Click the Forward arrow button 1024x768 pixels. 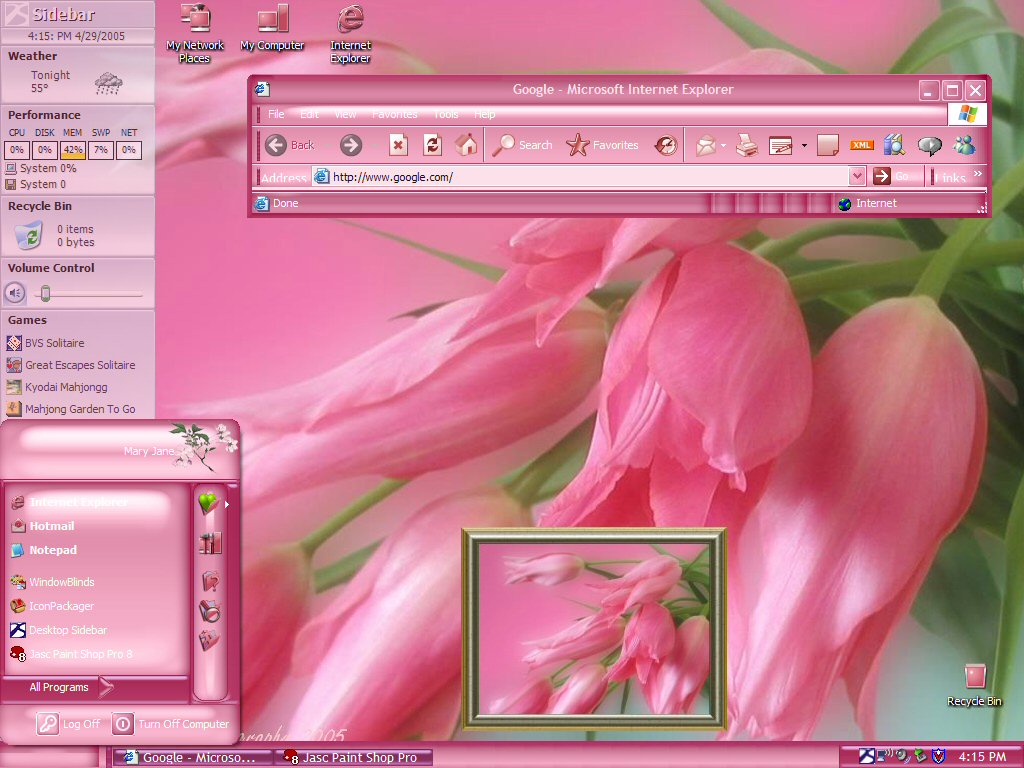click(x=351, y=145)
